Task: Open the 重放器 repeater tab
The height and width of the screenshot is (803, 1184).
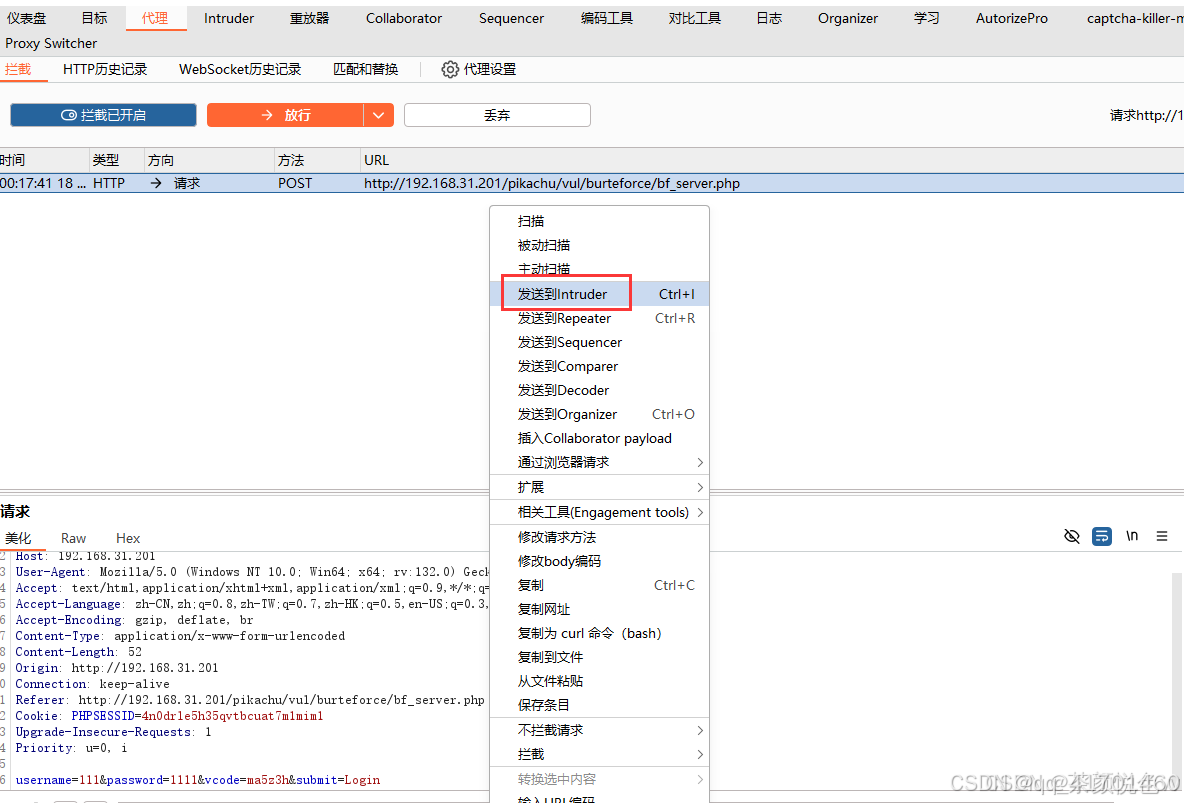Action: tap(310, 18)
